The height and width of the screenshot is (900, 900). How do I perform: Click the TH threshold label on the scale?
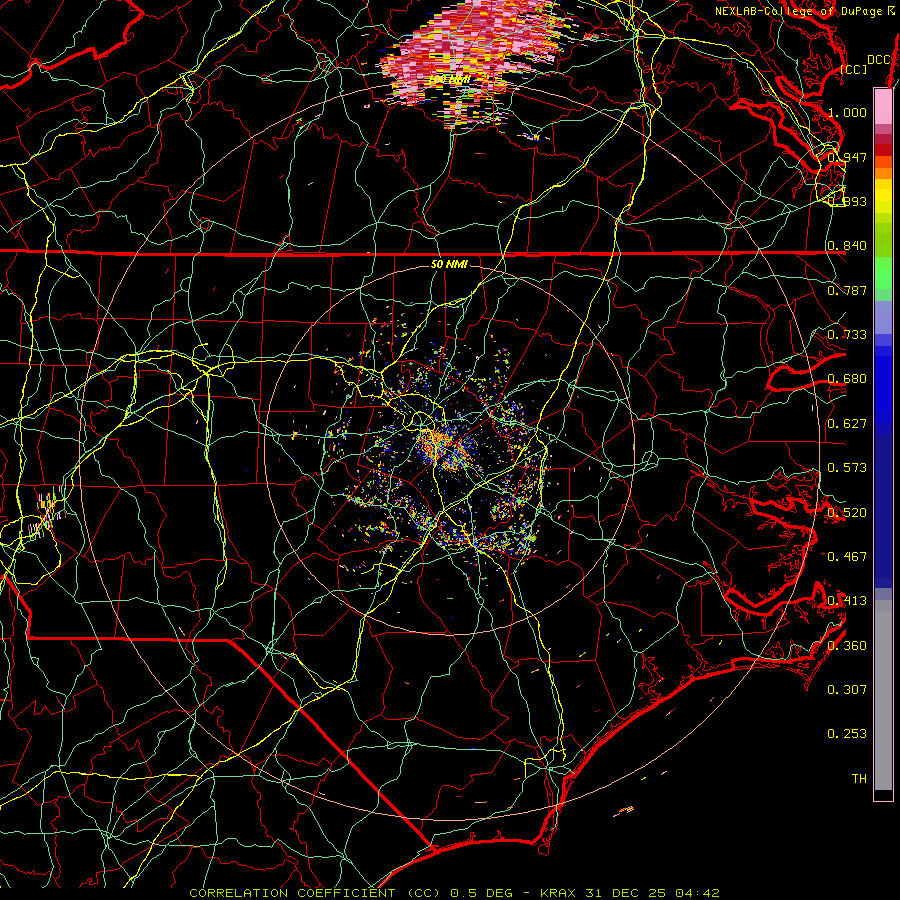click(859, 779)
